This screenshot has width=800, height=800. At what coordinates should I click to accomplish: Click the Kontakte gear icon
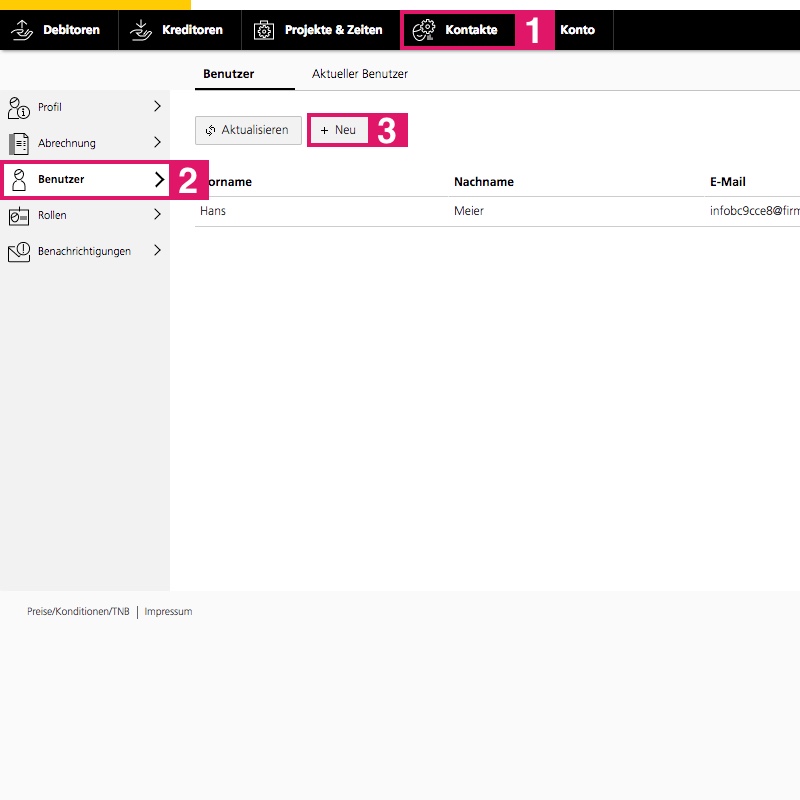[x=424, y=30]
